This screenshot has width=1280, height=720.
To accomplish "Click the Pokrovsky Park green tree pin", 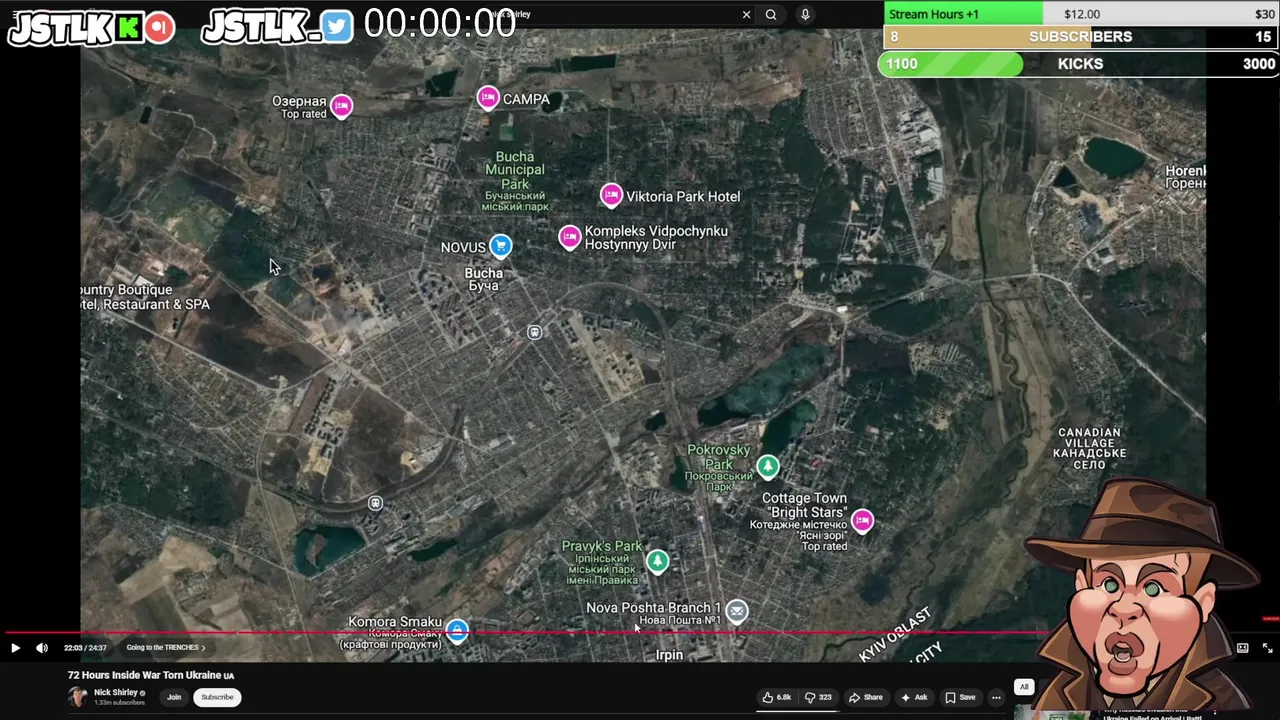I will 768,466.
